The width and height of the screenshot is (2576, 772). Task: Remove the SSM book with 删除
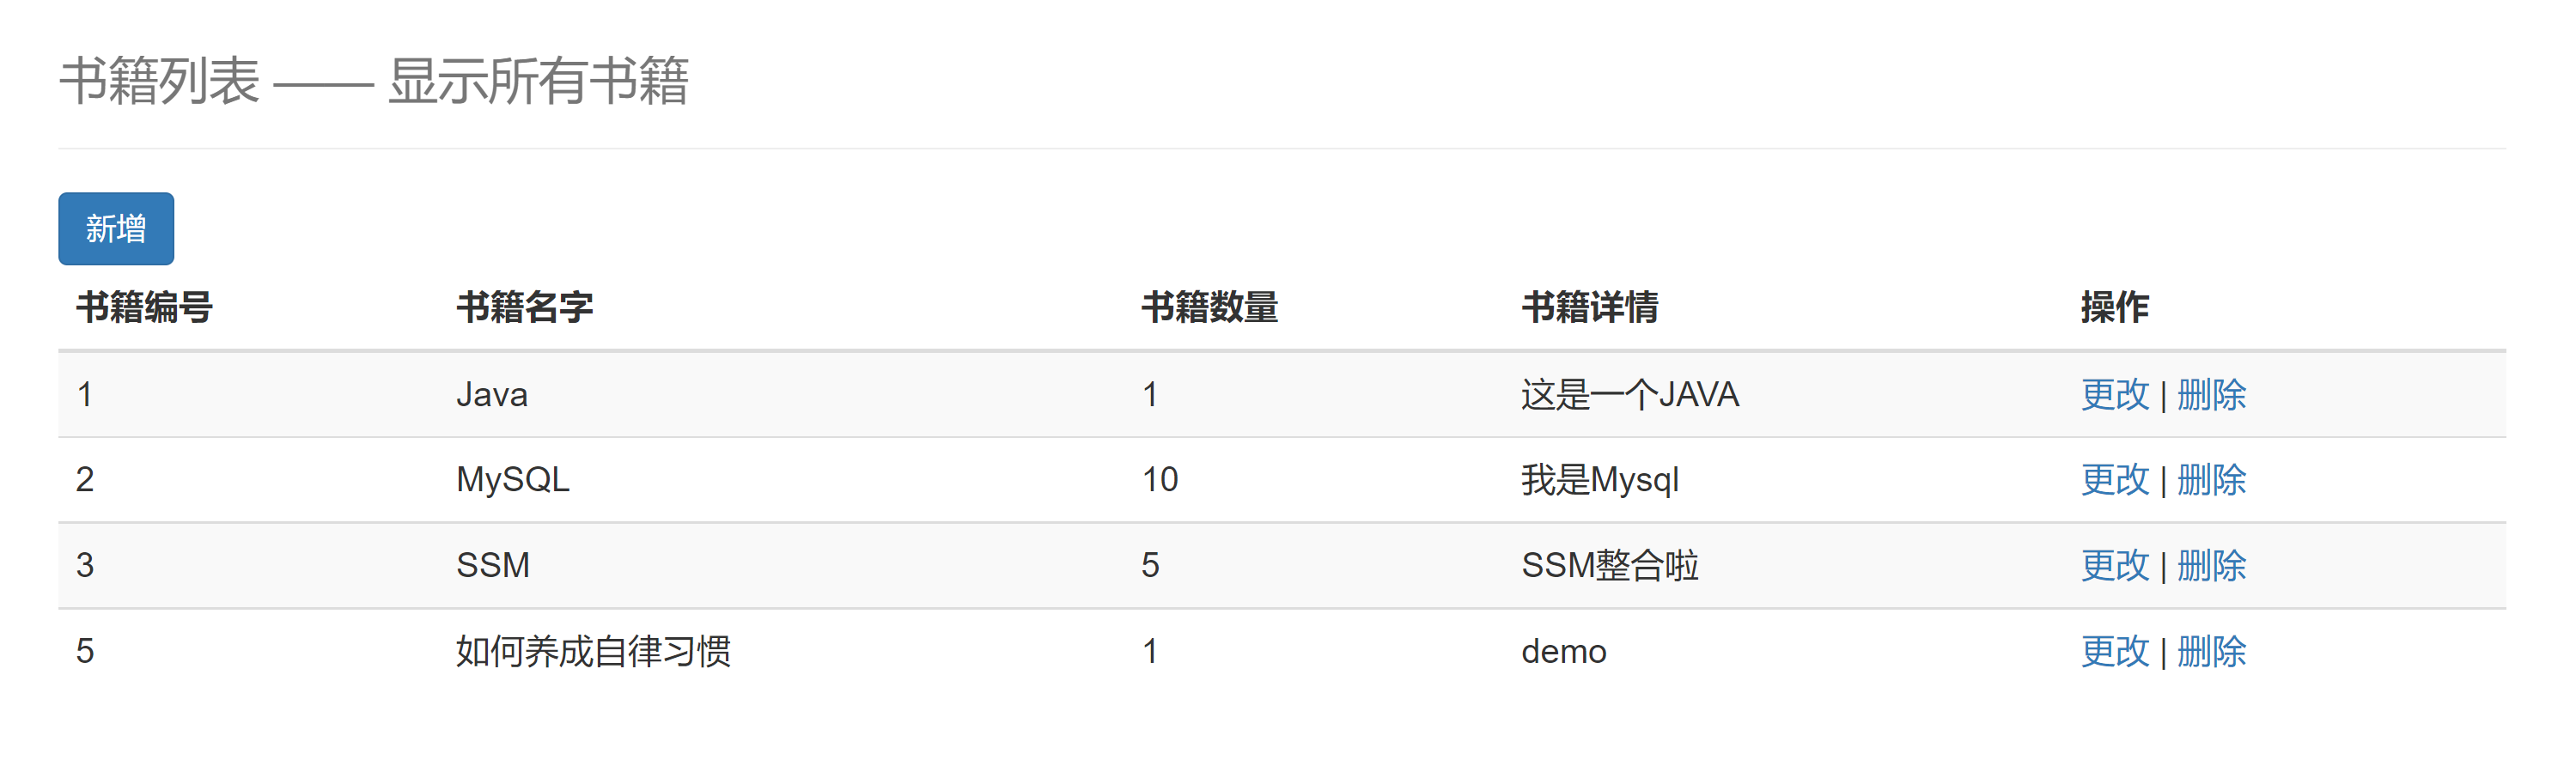click(x=2212, y=565)
